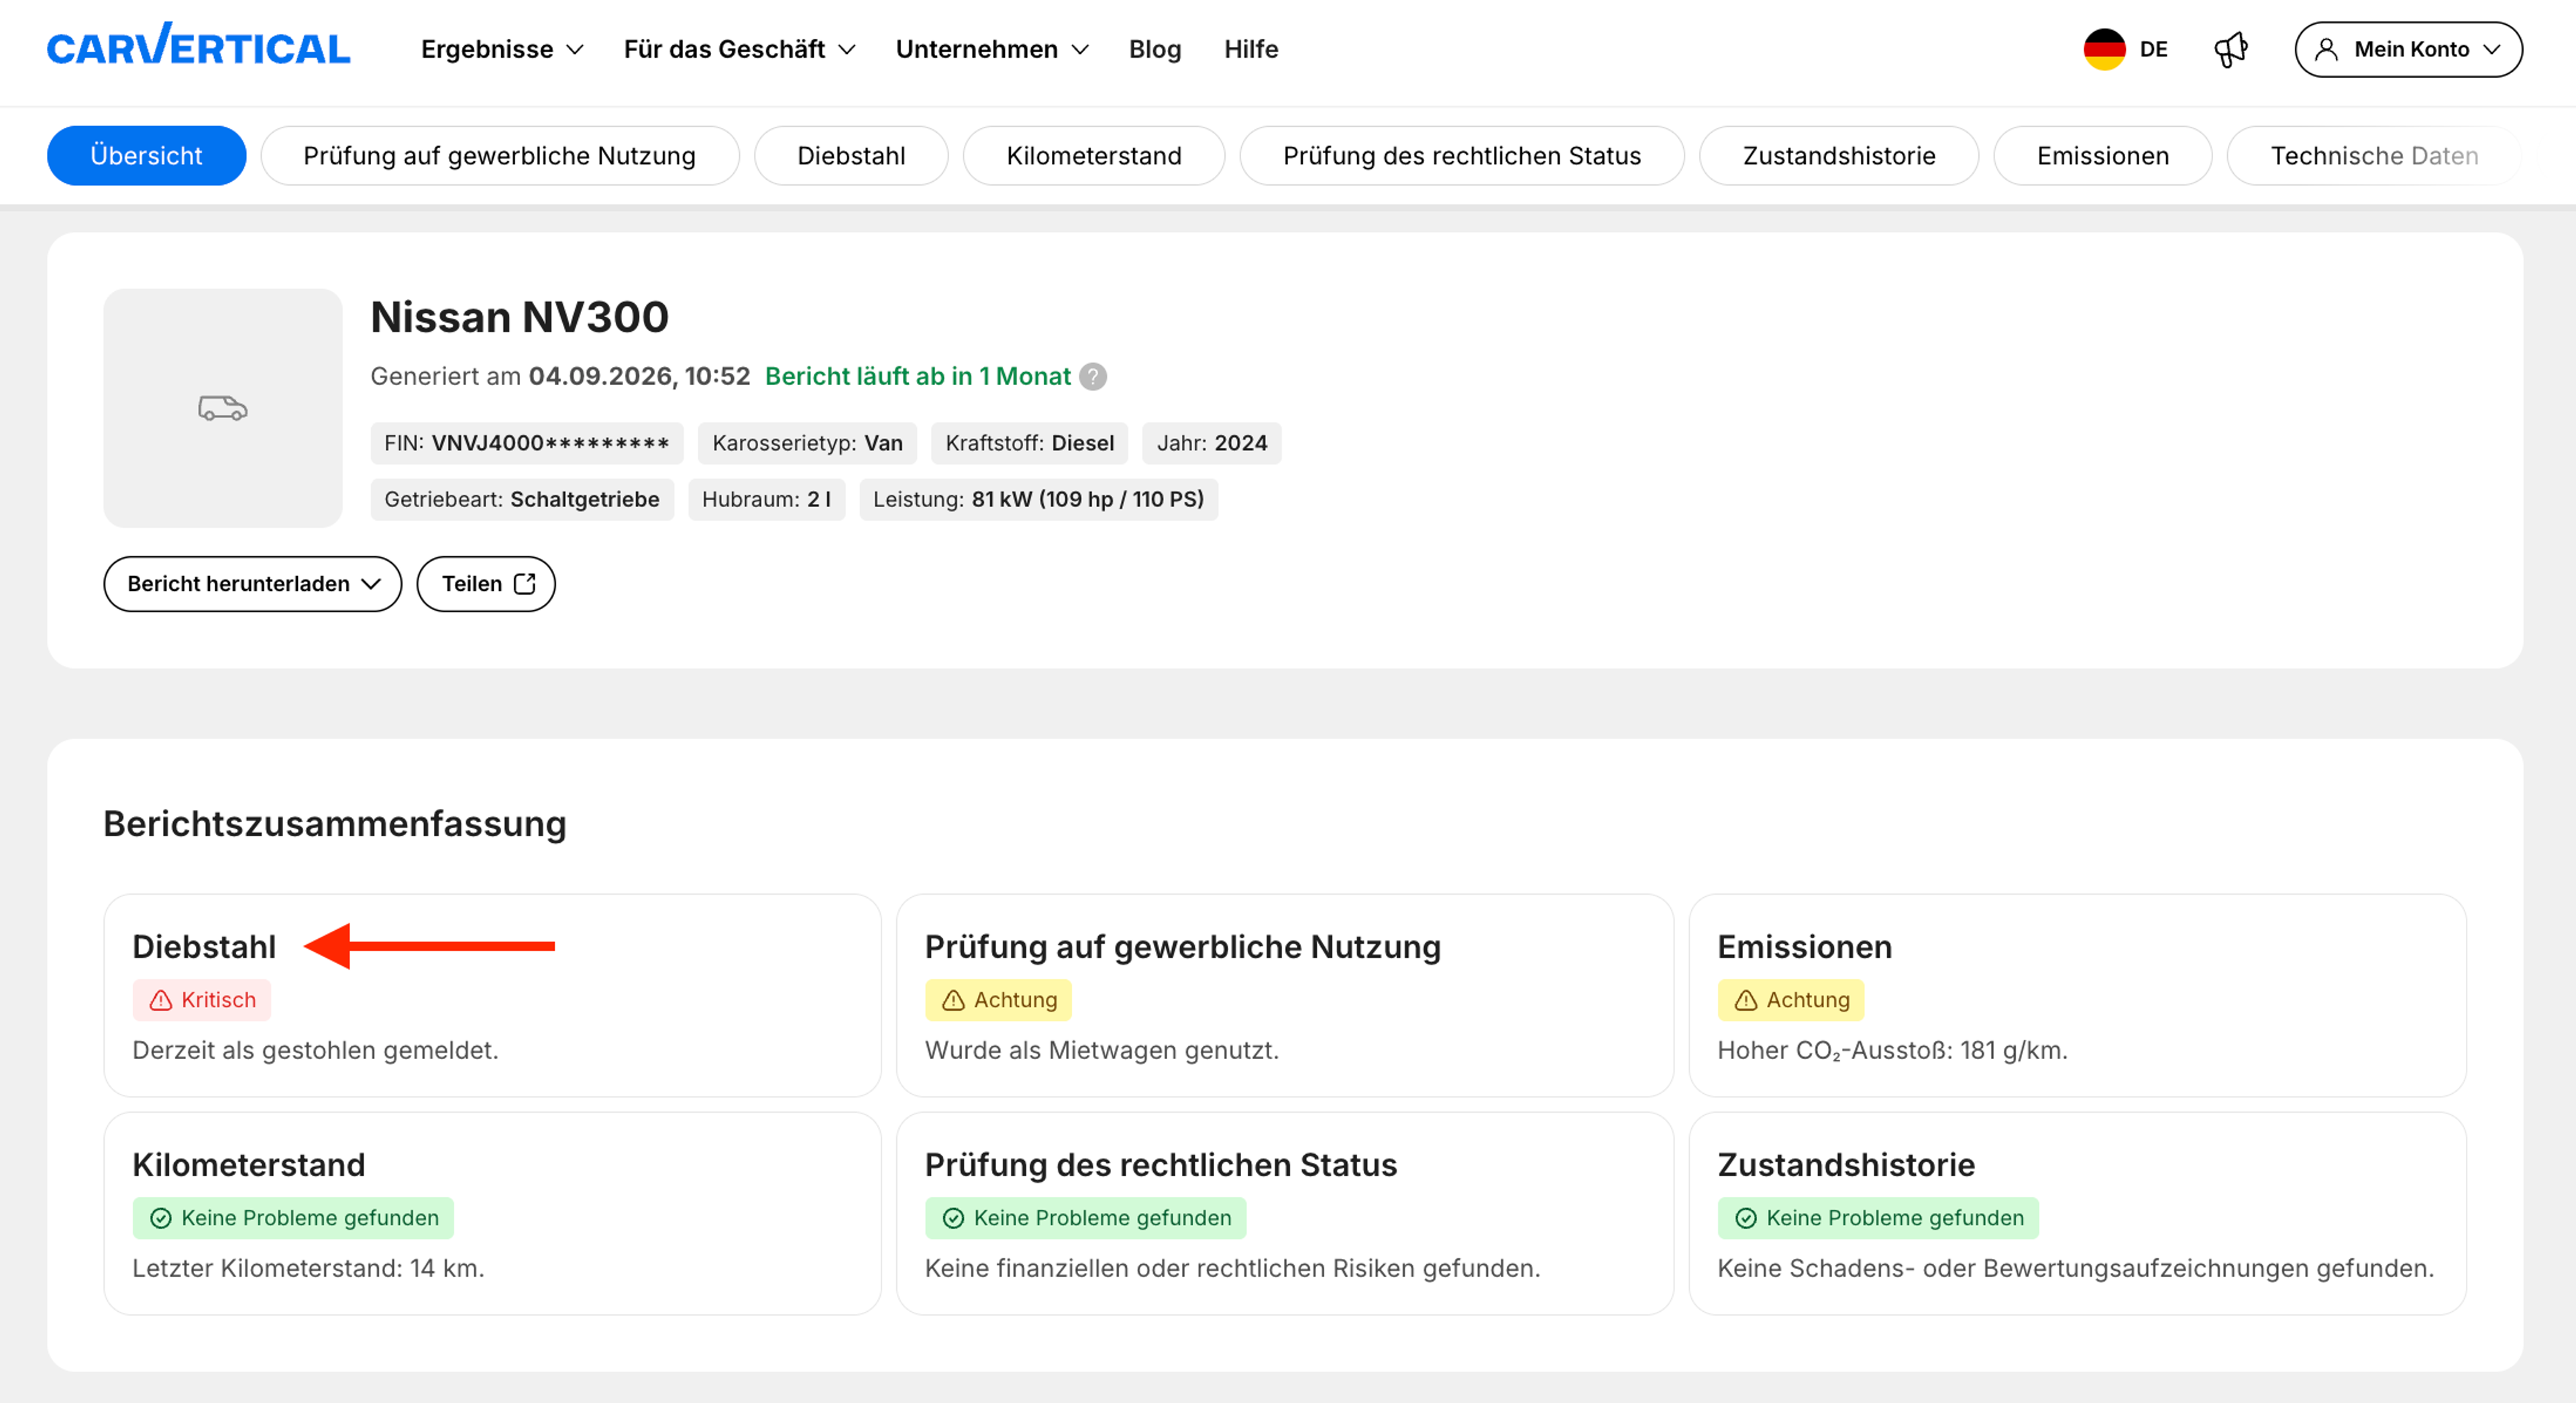Click the Jahr: 2024 tag
Viewport: 2576px width, 1403px height.
[1212, 443]
